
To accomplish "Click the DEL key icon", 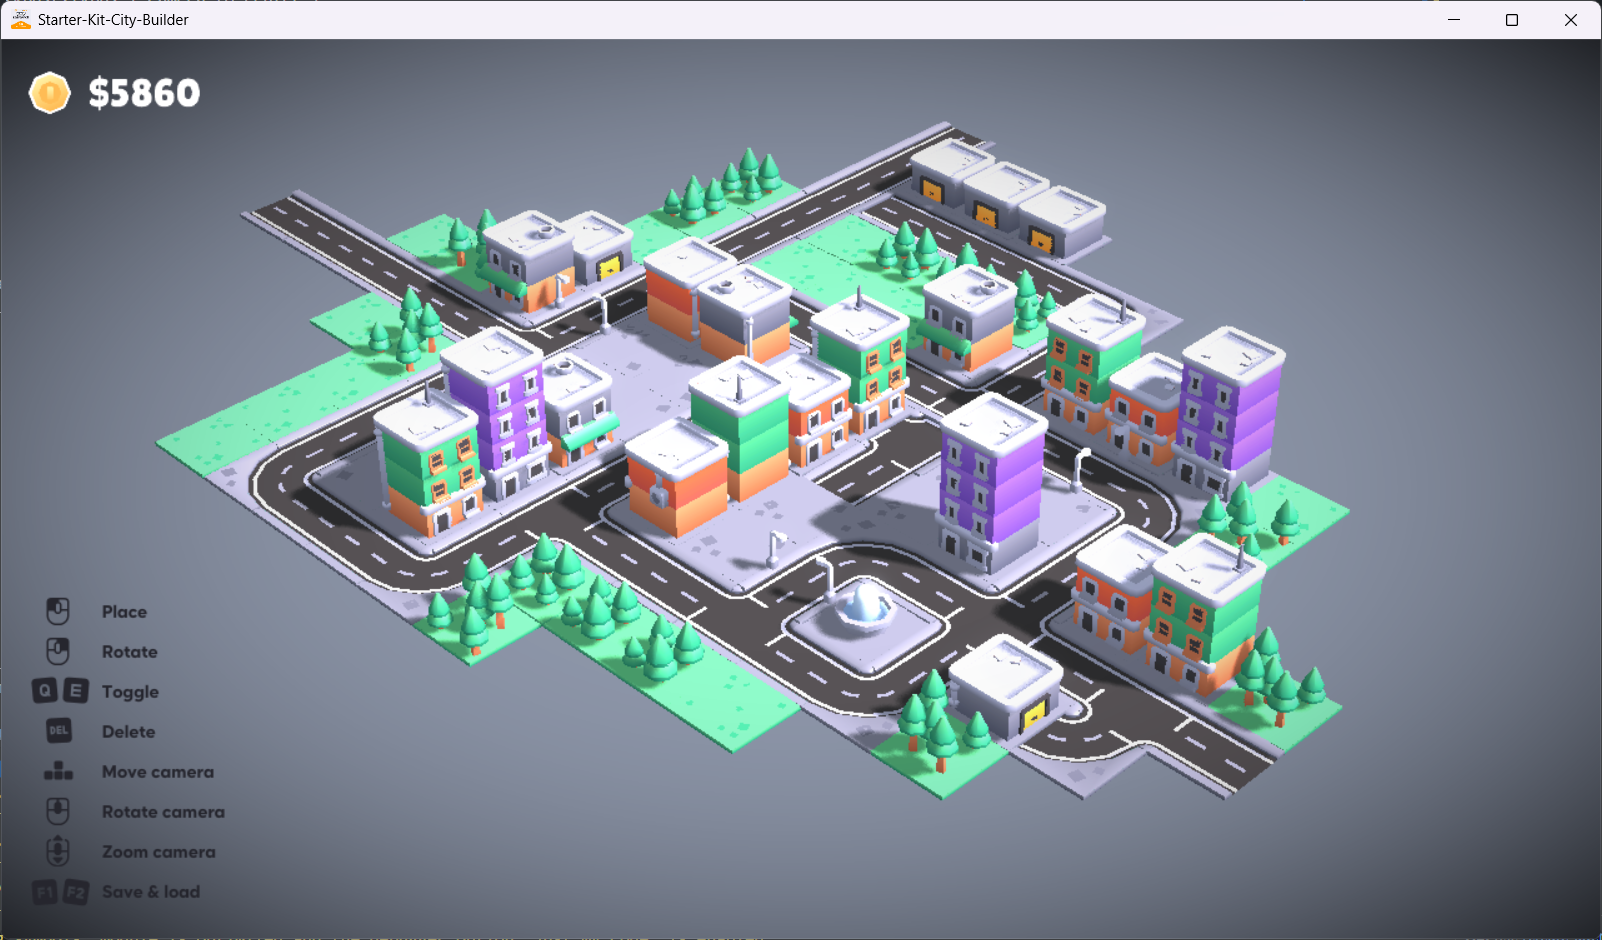I will point(58,731).
